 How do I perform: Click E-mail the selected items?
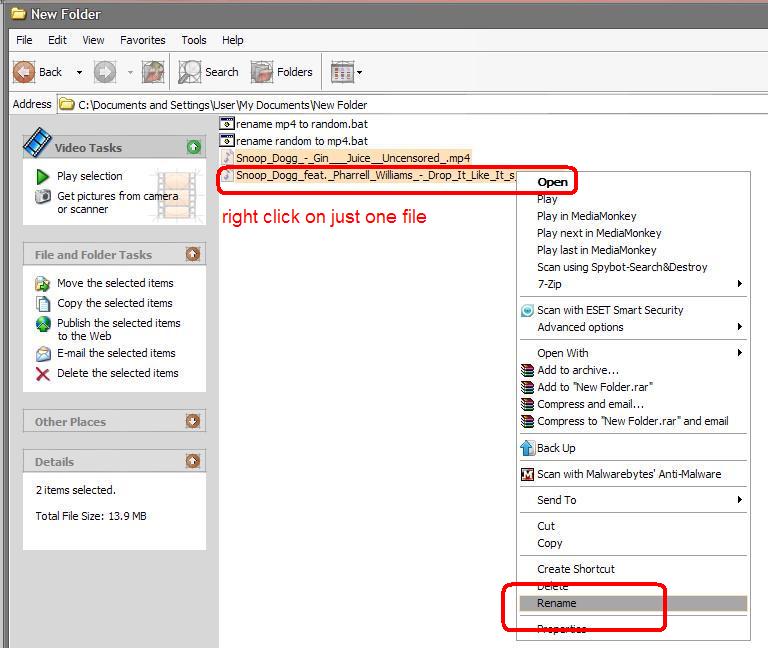point(116,353)
